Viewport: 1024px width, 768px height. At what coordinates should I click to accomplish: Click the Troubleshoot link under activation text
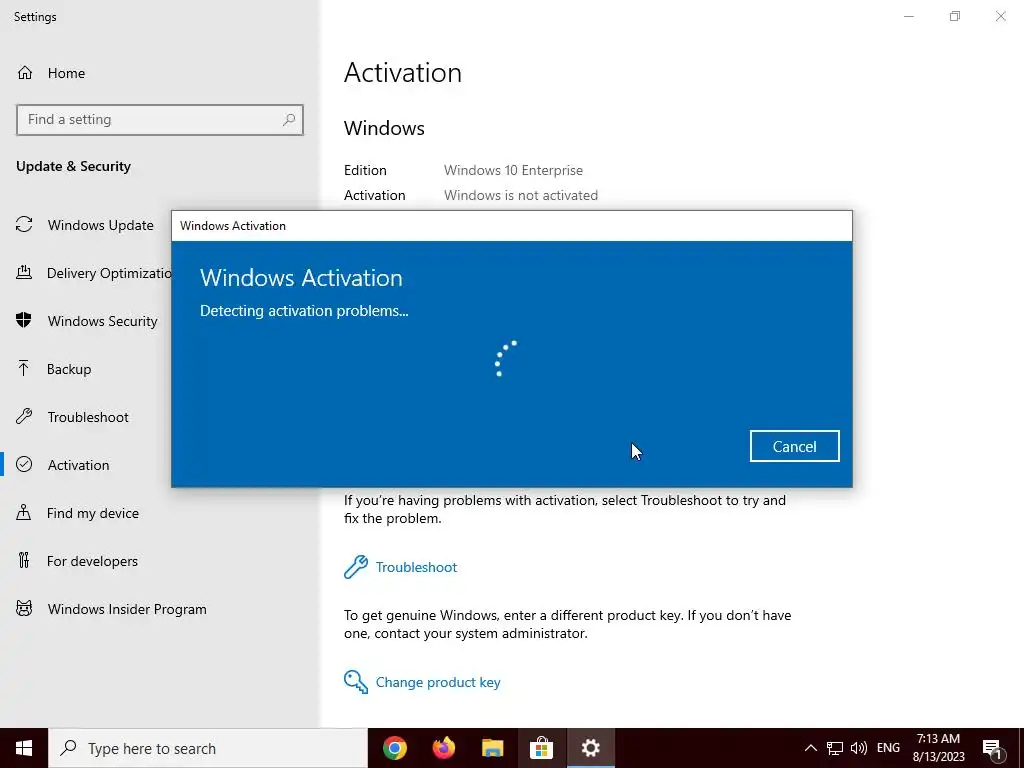[416, 567]
